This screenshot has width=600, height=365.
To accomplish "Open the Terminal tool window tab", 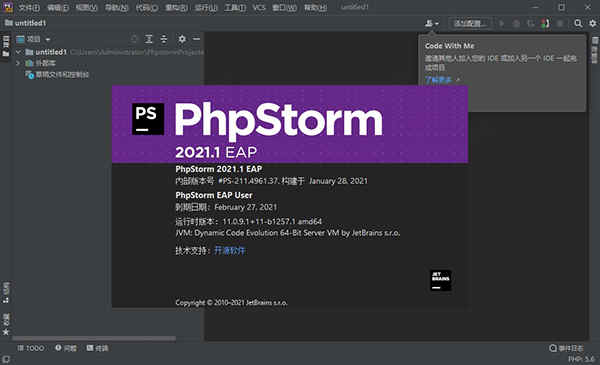I will [x=97, y=348].
